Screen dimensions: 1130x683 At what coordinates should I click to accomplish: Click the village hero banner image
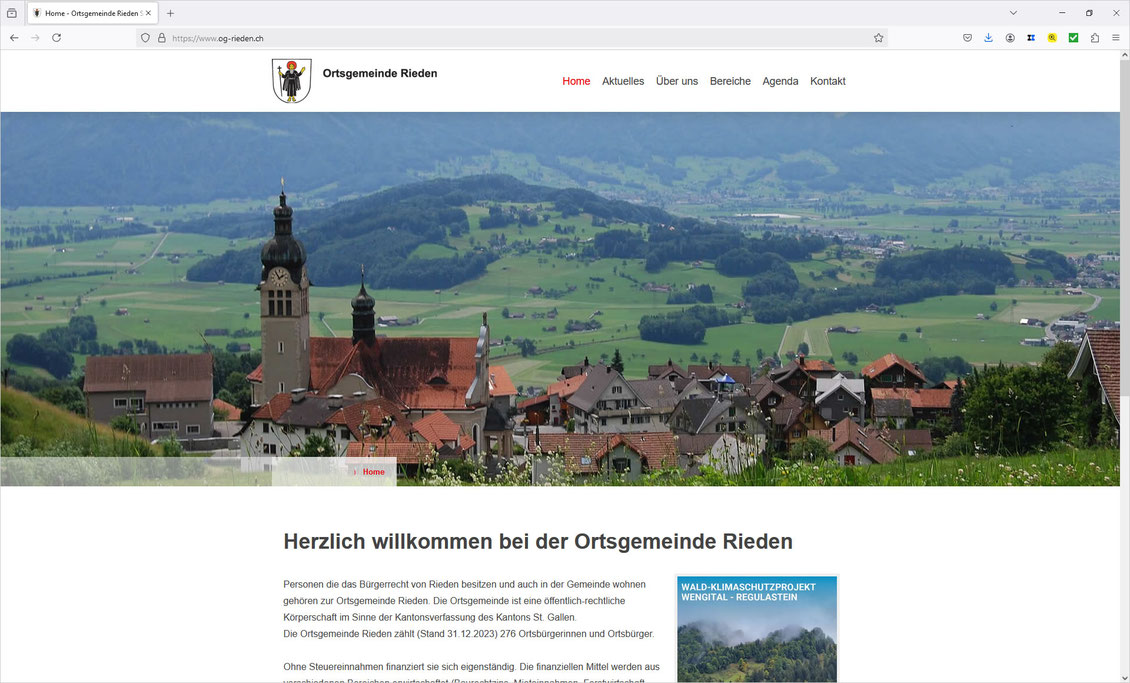coord(560,299)
